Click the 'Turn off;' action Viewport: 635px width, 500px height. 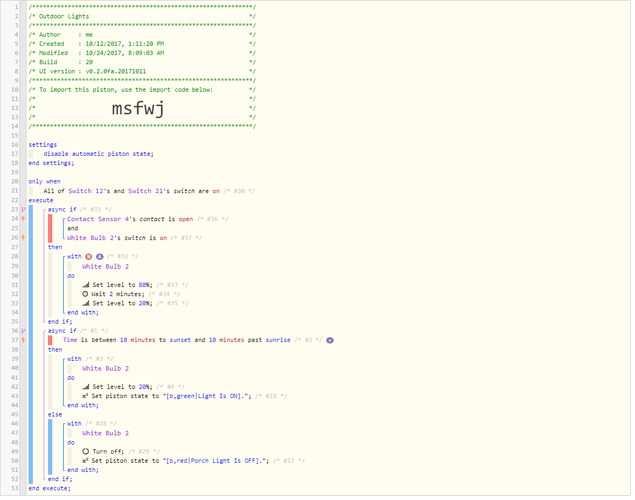click(x=108, y=451)
